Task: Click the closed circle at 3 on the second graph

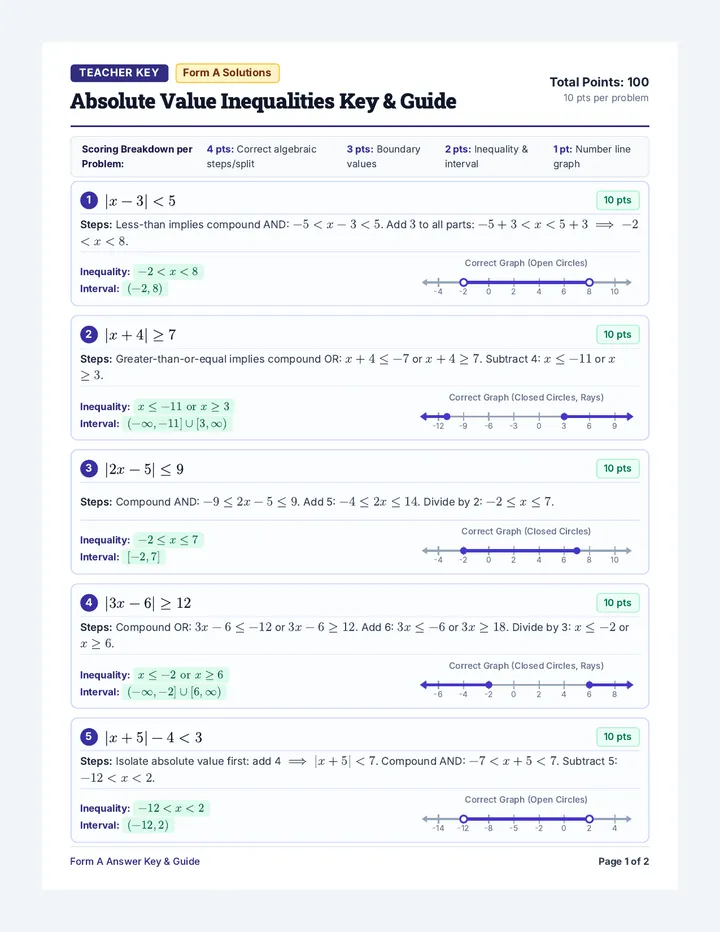Action: (x=564, y=417)
